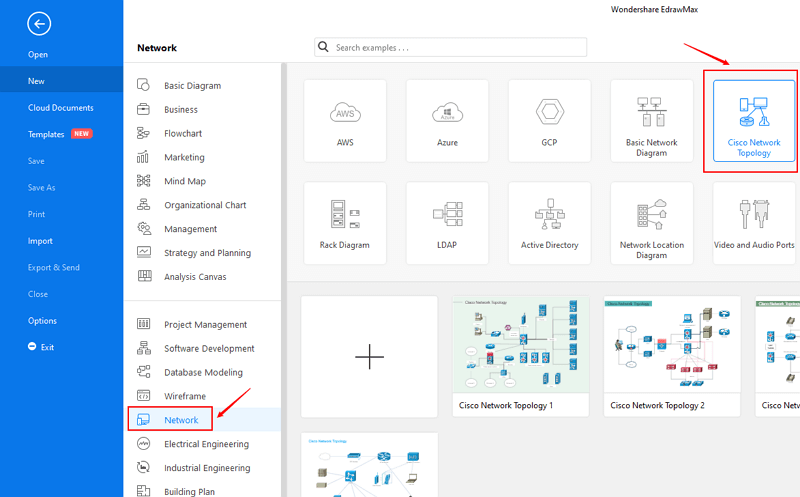Open Basic Network Diagram type
800x497 pixels.
pos(652,120)
